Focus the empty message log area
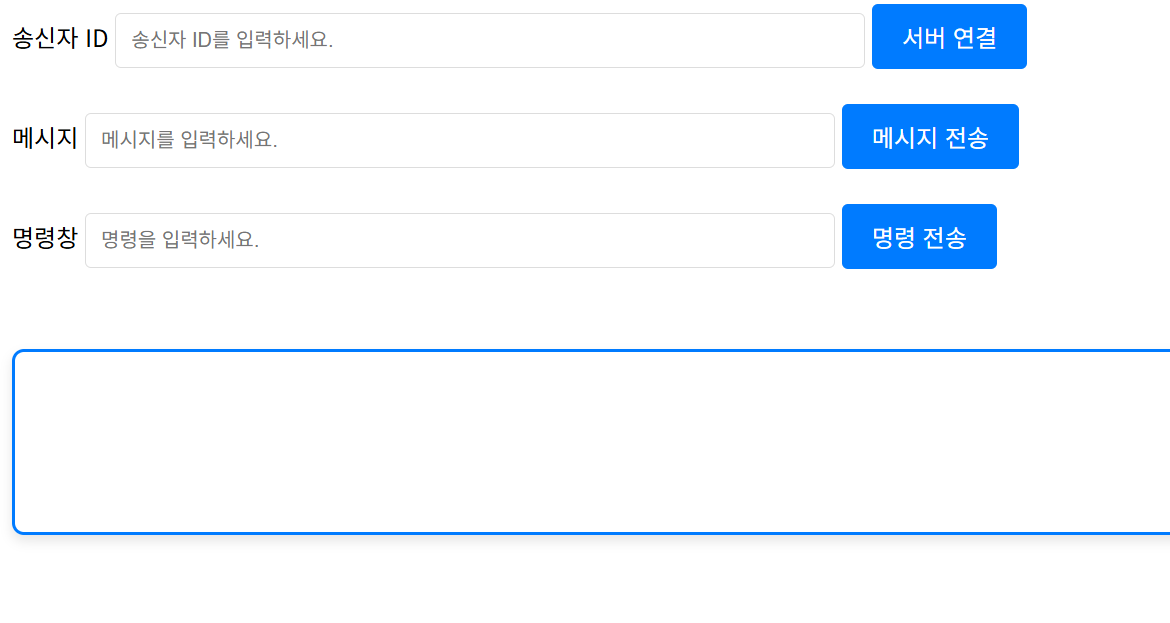The height and width of the screenshot is (623, 1170). tap(590, 442)
